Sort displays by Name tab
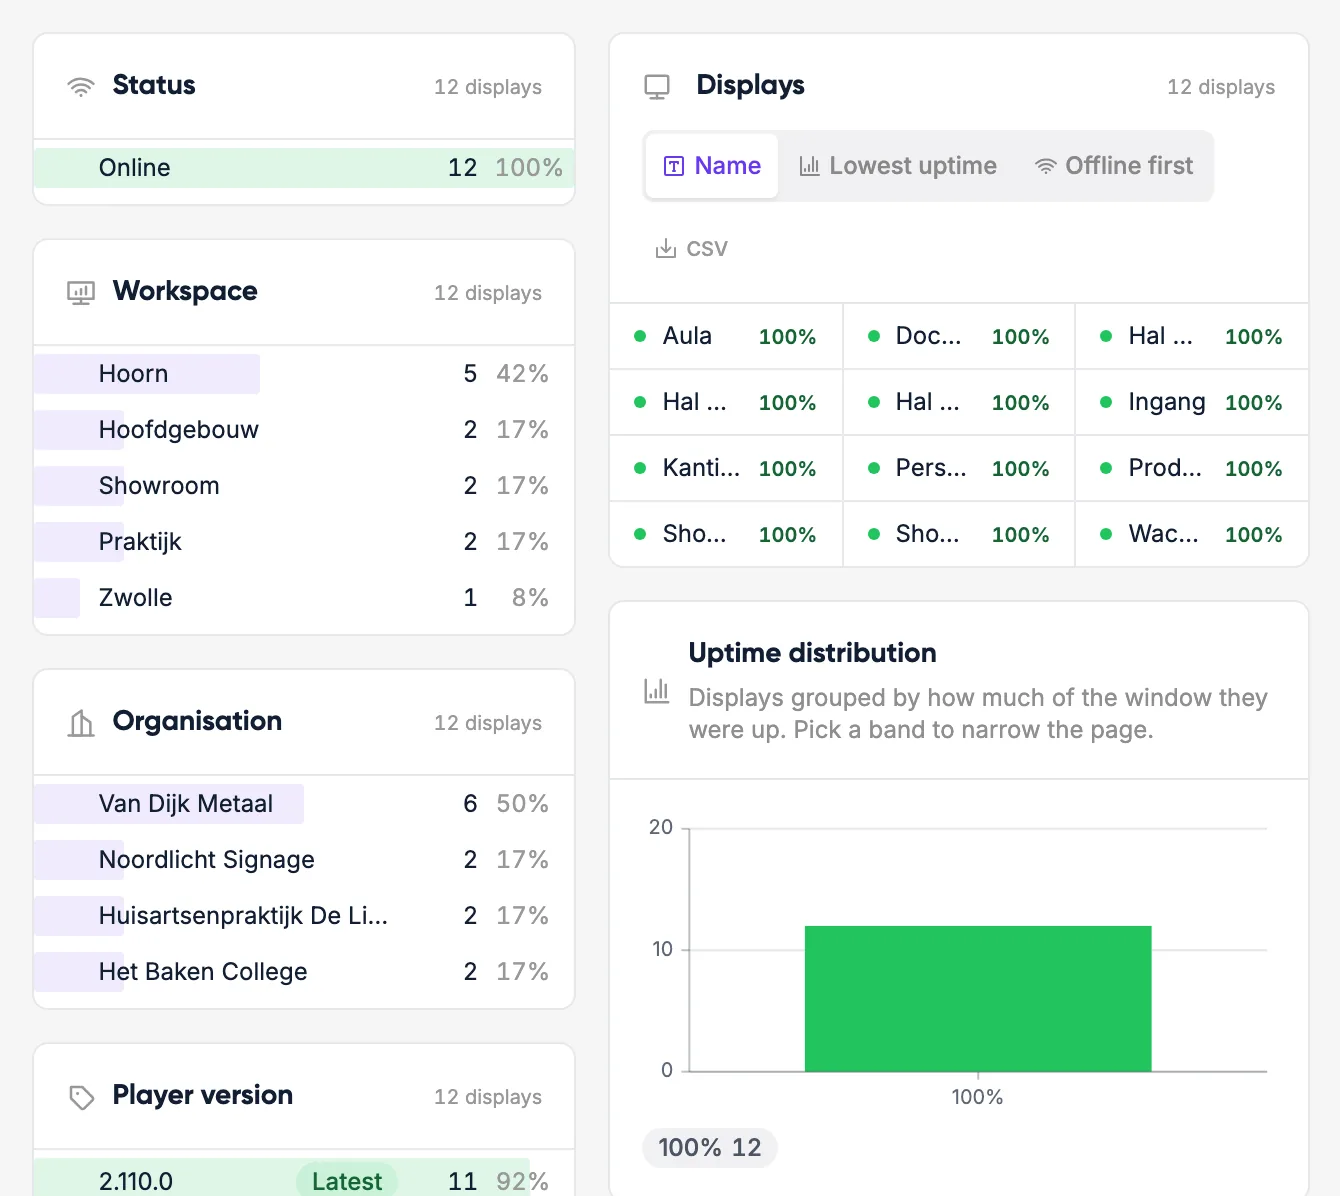The width and height of the screenshot is (1340, 1196). [x=712, y=166]
